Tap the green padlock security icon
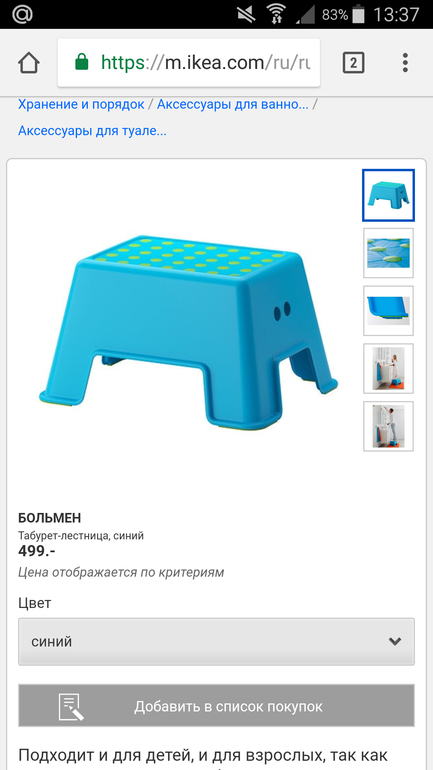433x770 pixels. (x=81, y=62)
